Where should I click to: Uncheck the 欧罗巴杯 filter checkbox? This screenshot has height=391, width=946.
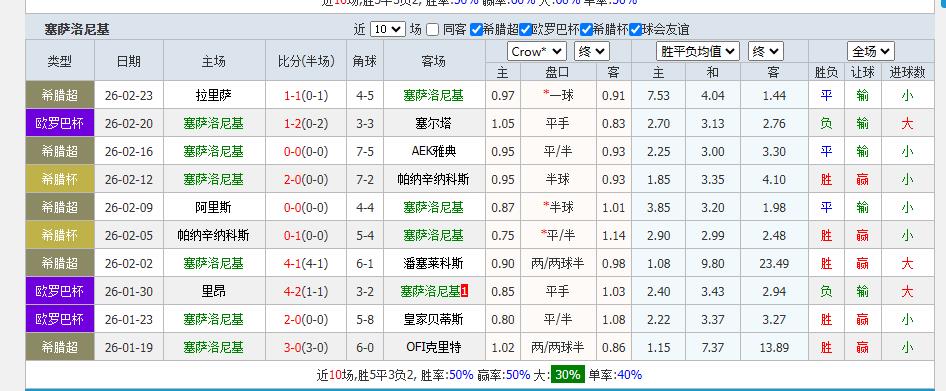(525, 29)
